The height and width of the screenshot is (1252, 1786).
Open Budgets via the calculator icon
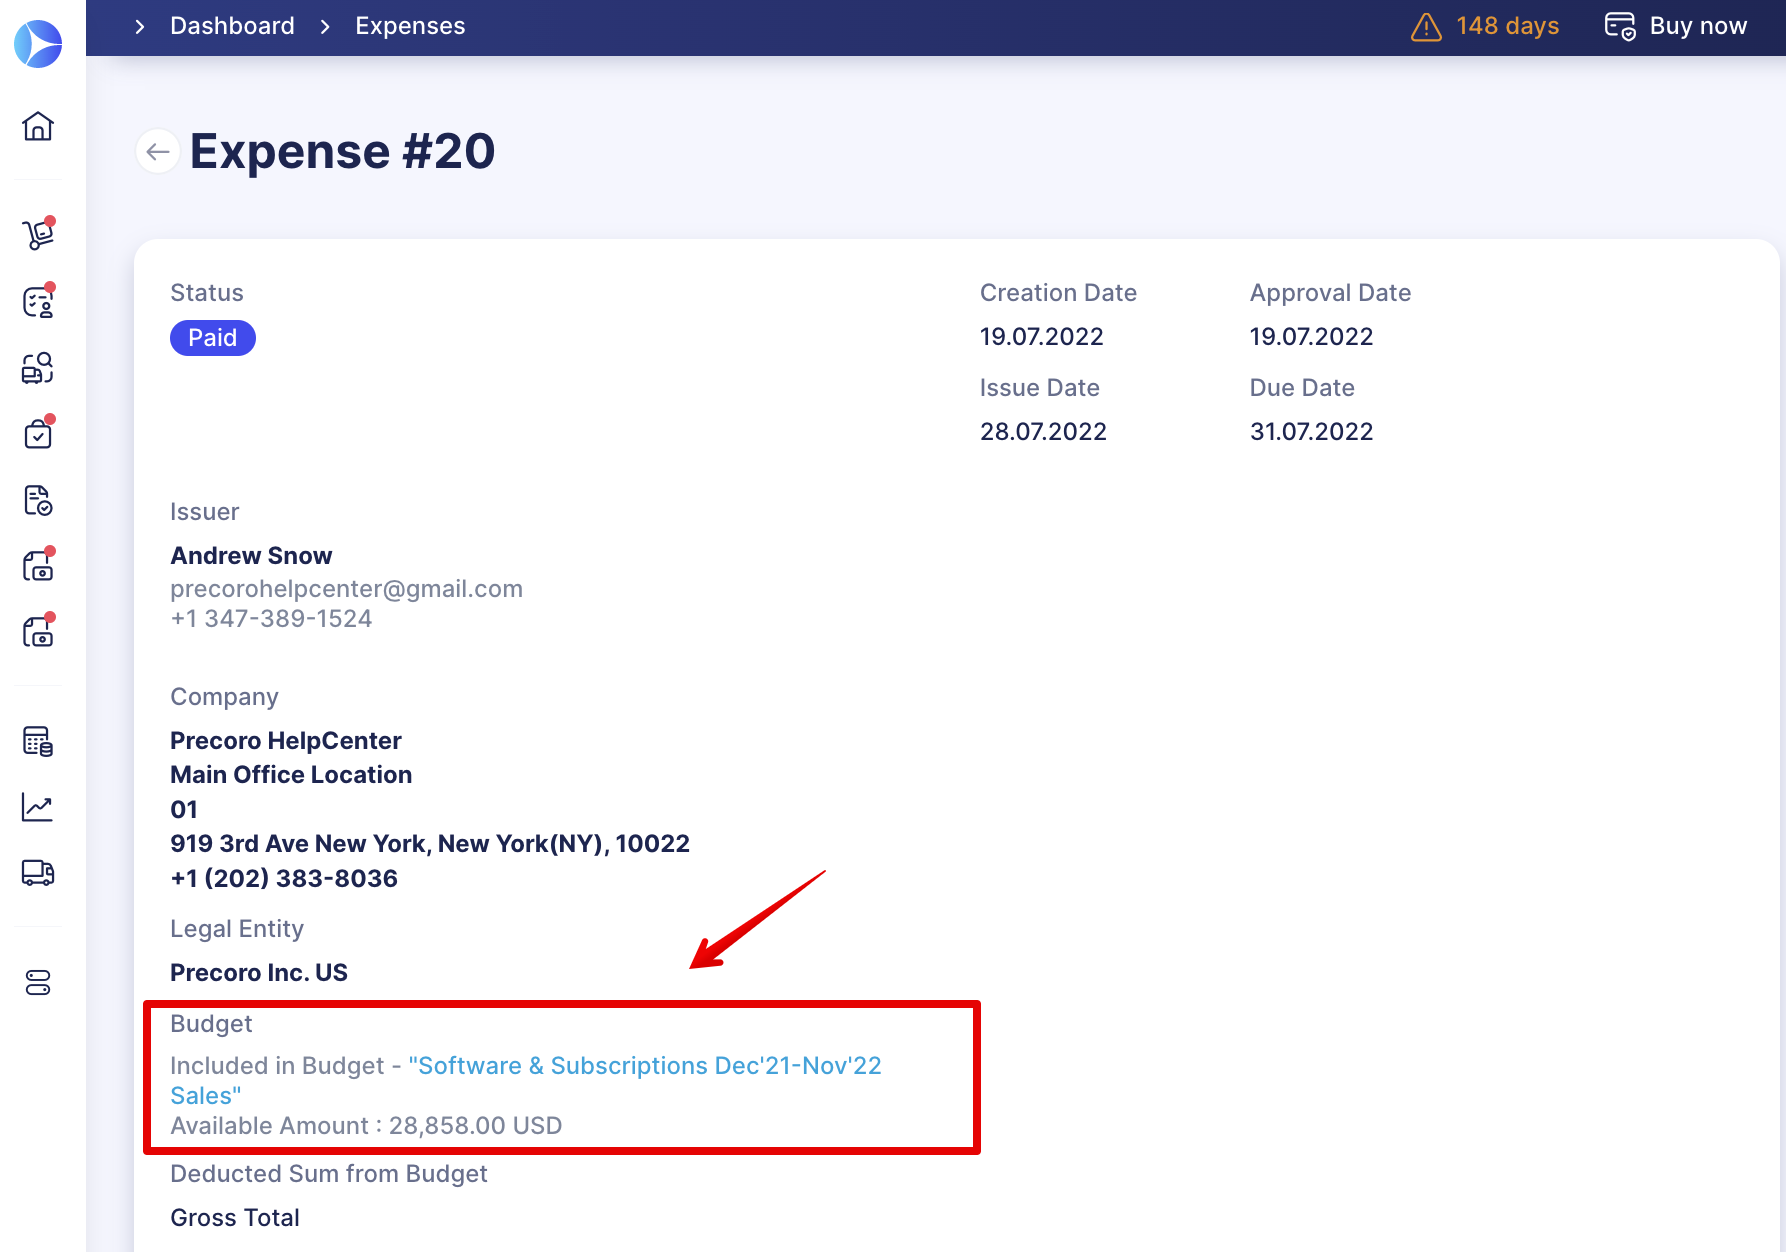pos(37,741)
